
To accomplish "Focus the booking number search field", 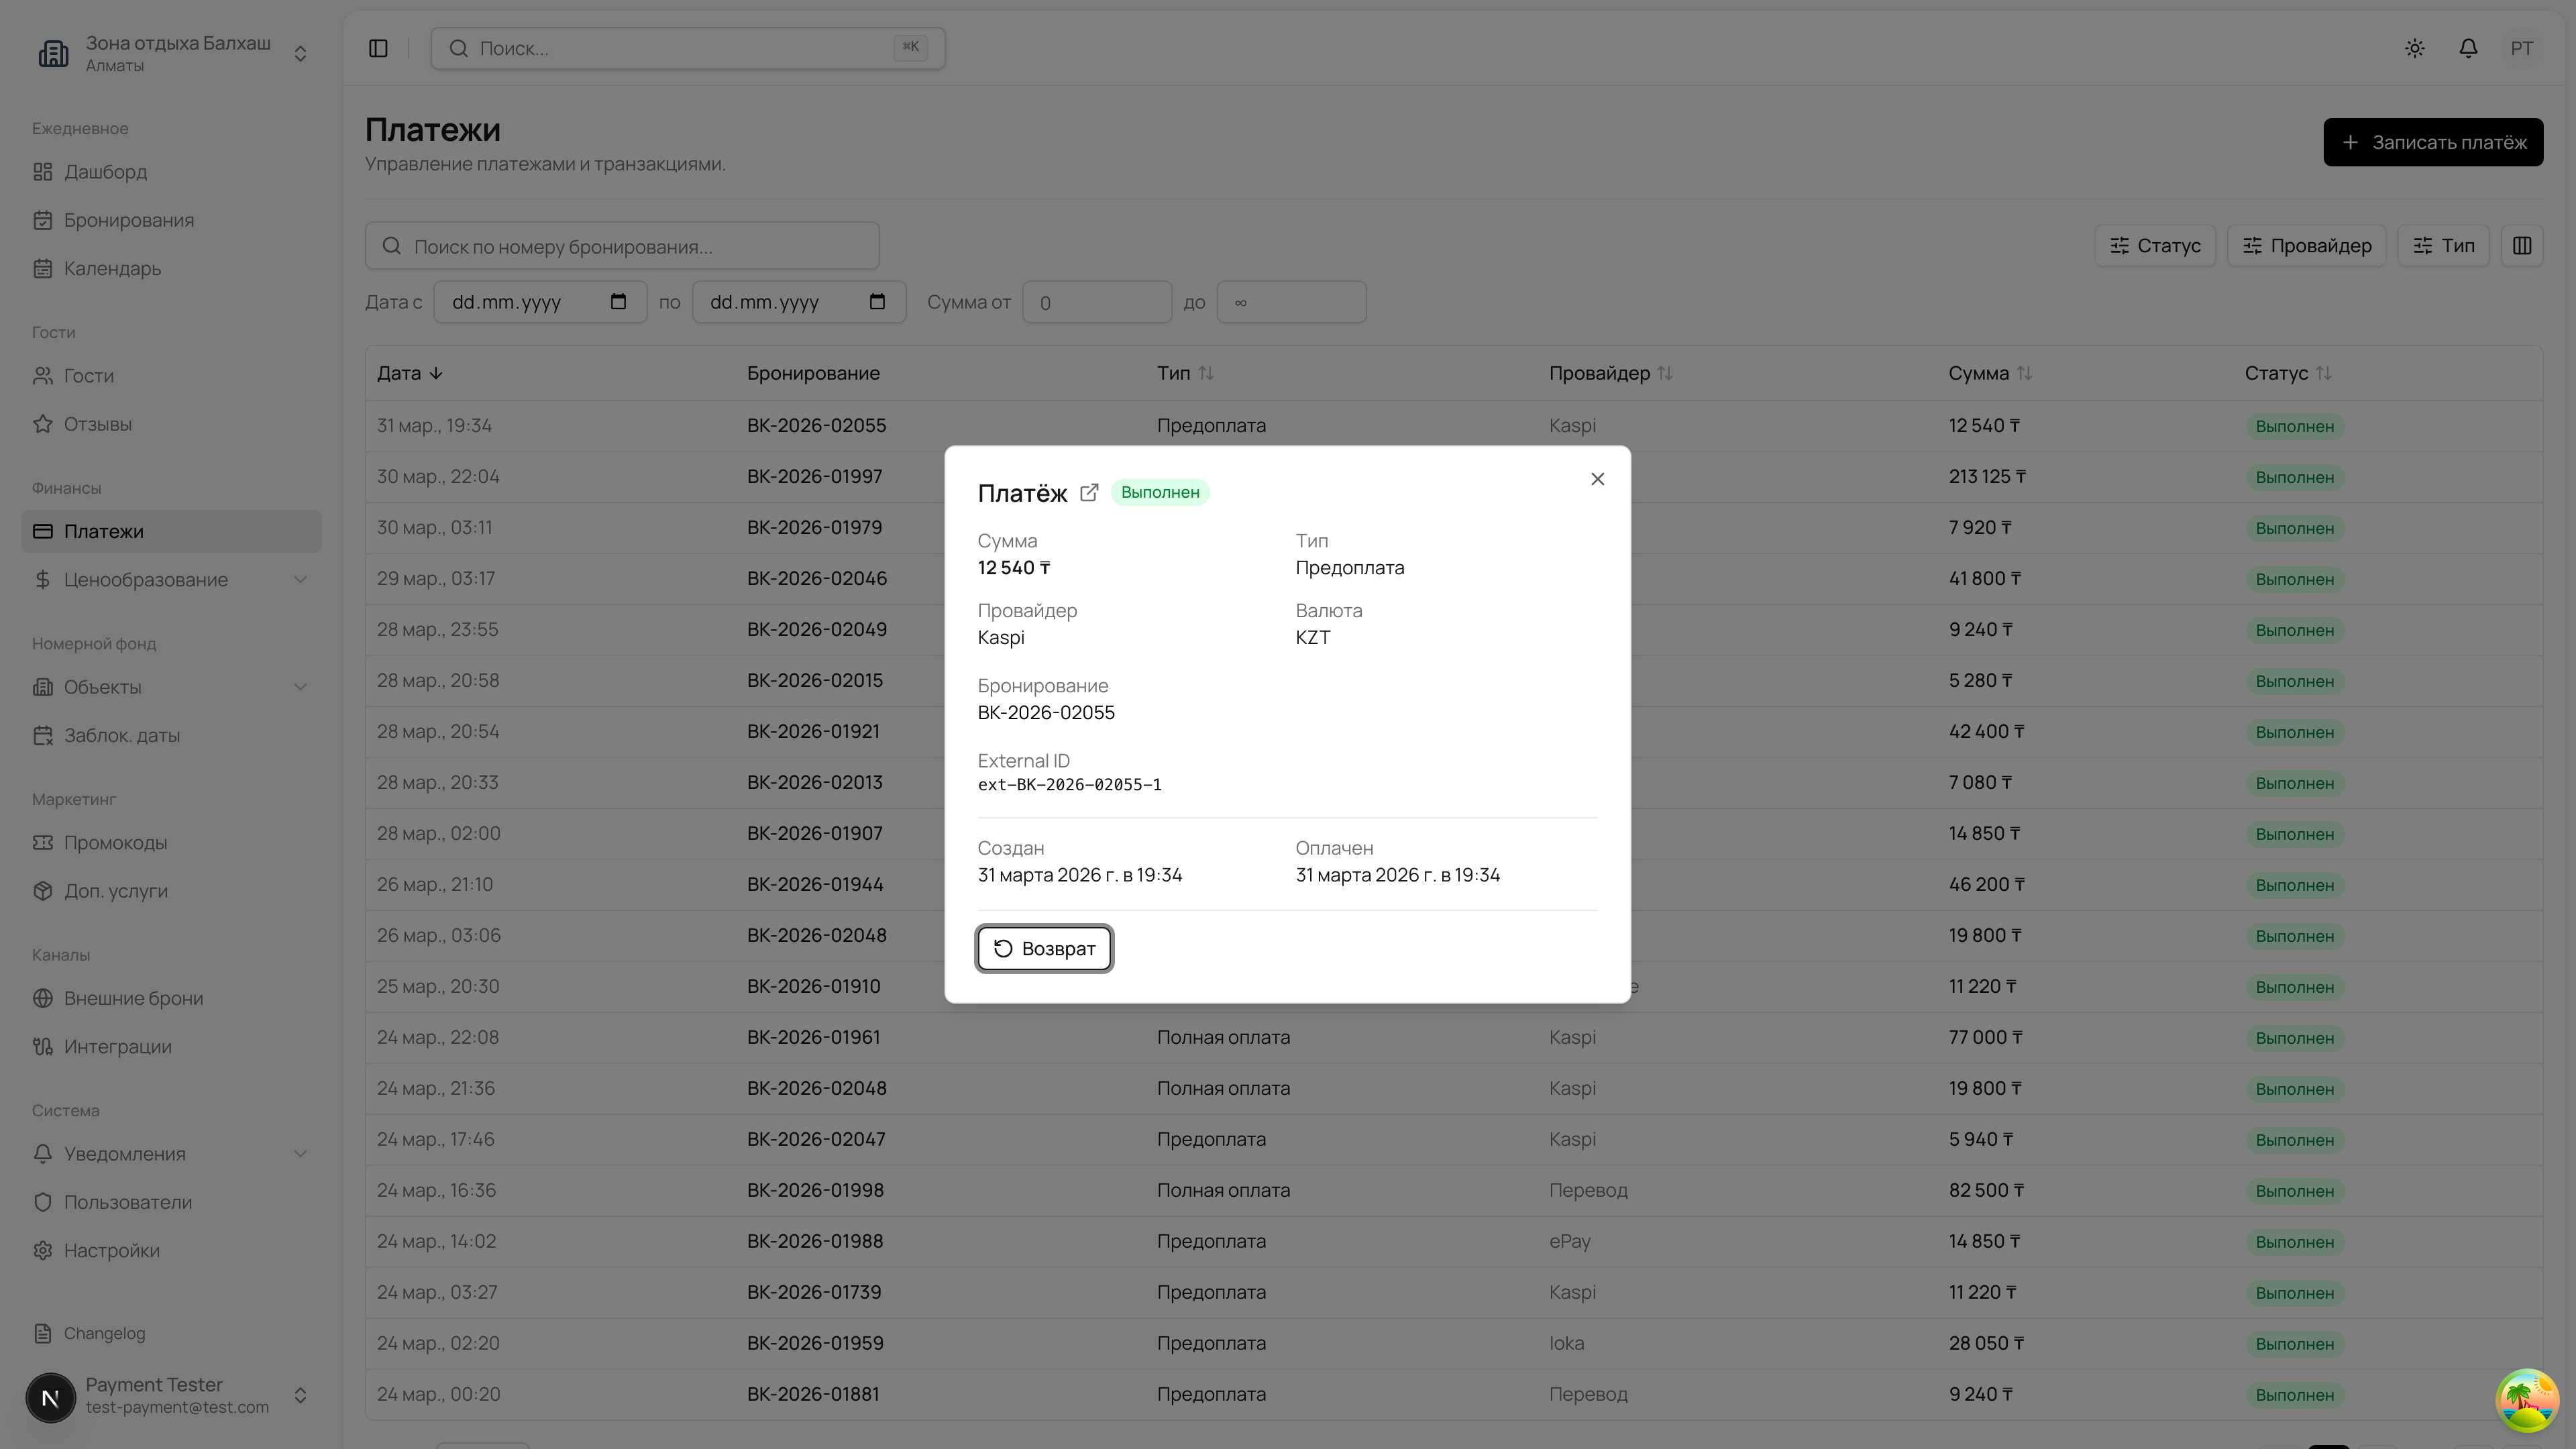I will click(x=622, y=246).
